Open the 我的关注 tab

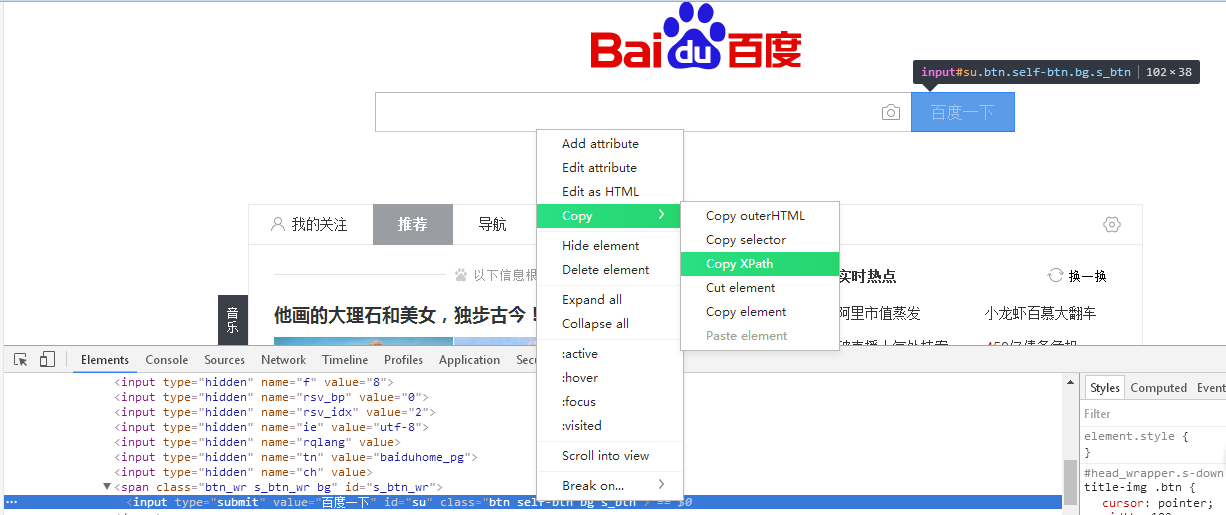(x=309, y=225)
